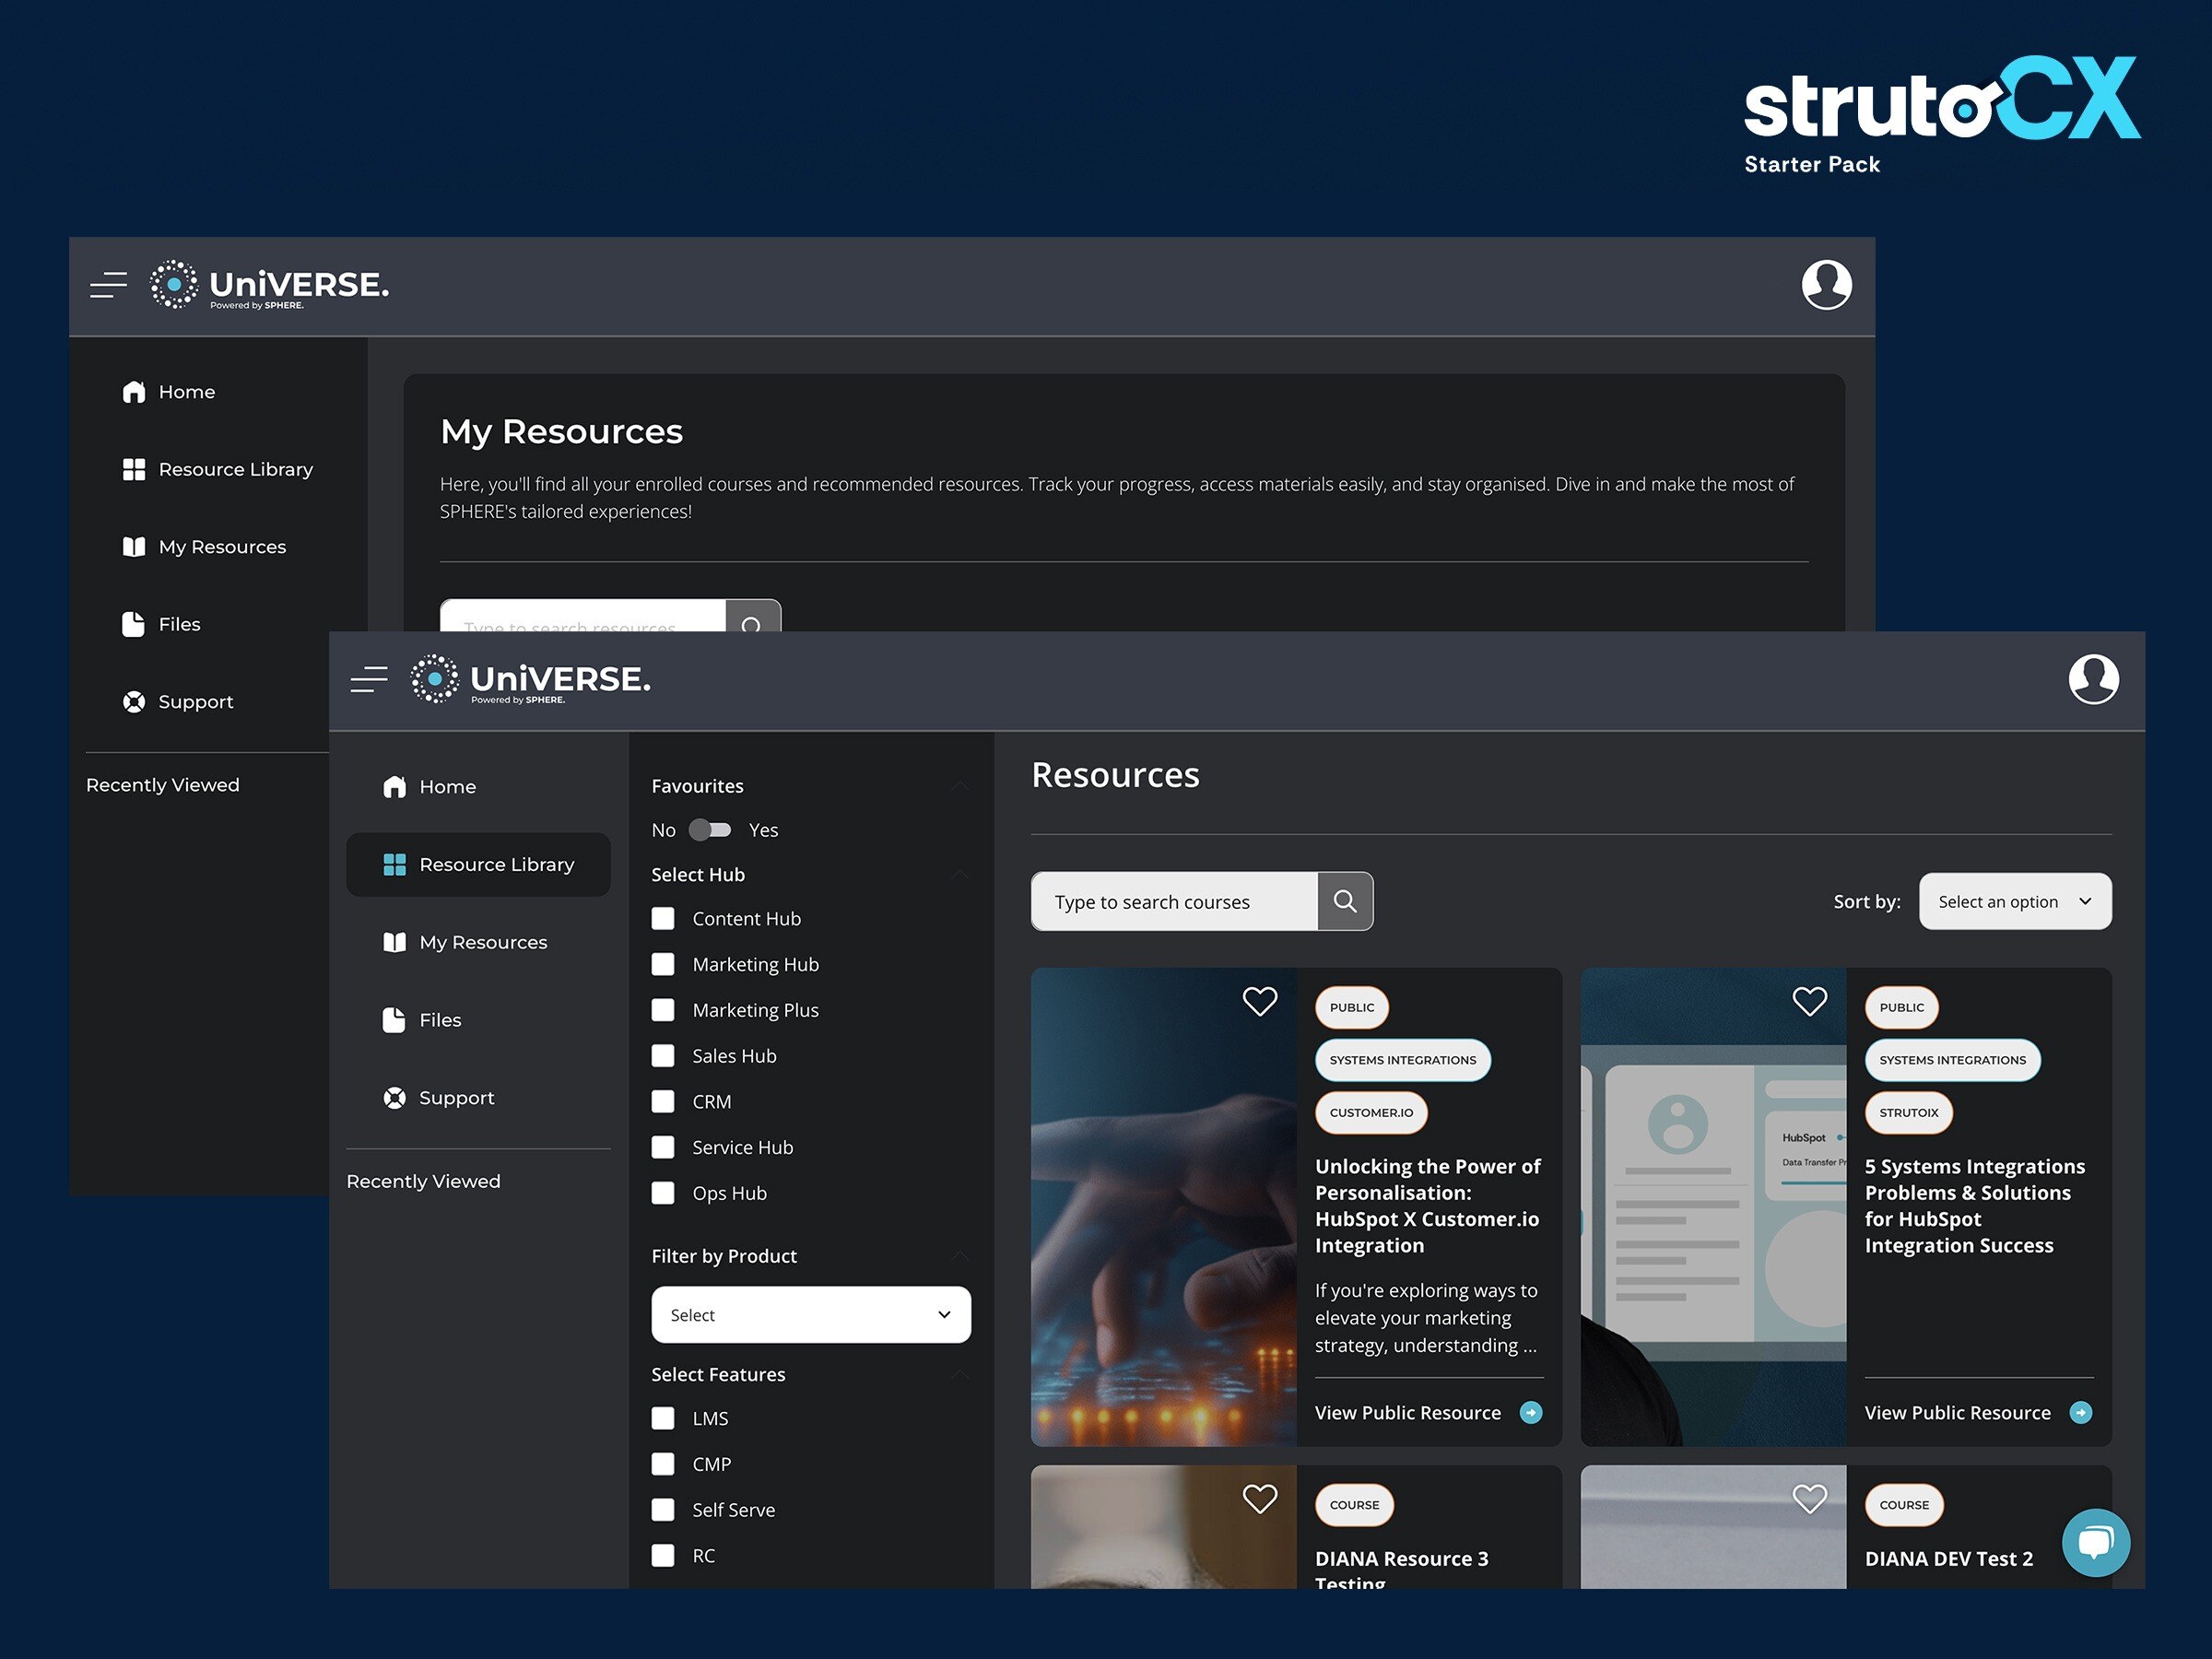Click the search magnifier icon
This screenshot has height=1659, width=2212.
1345,901
